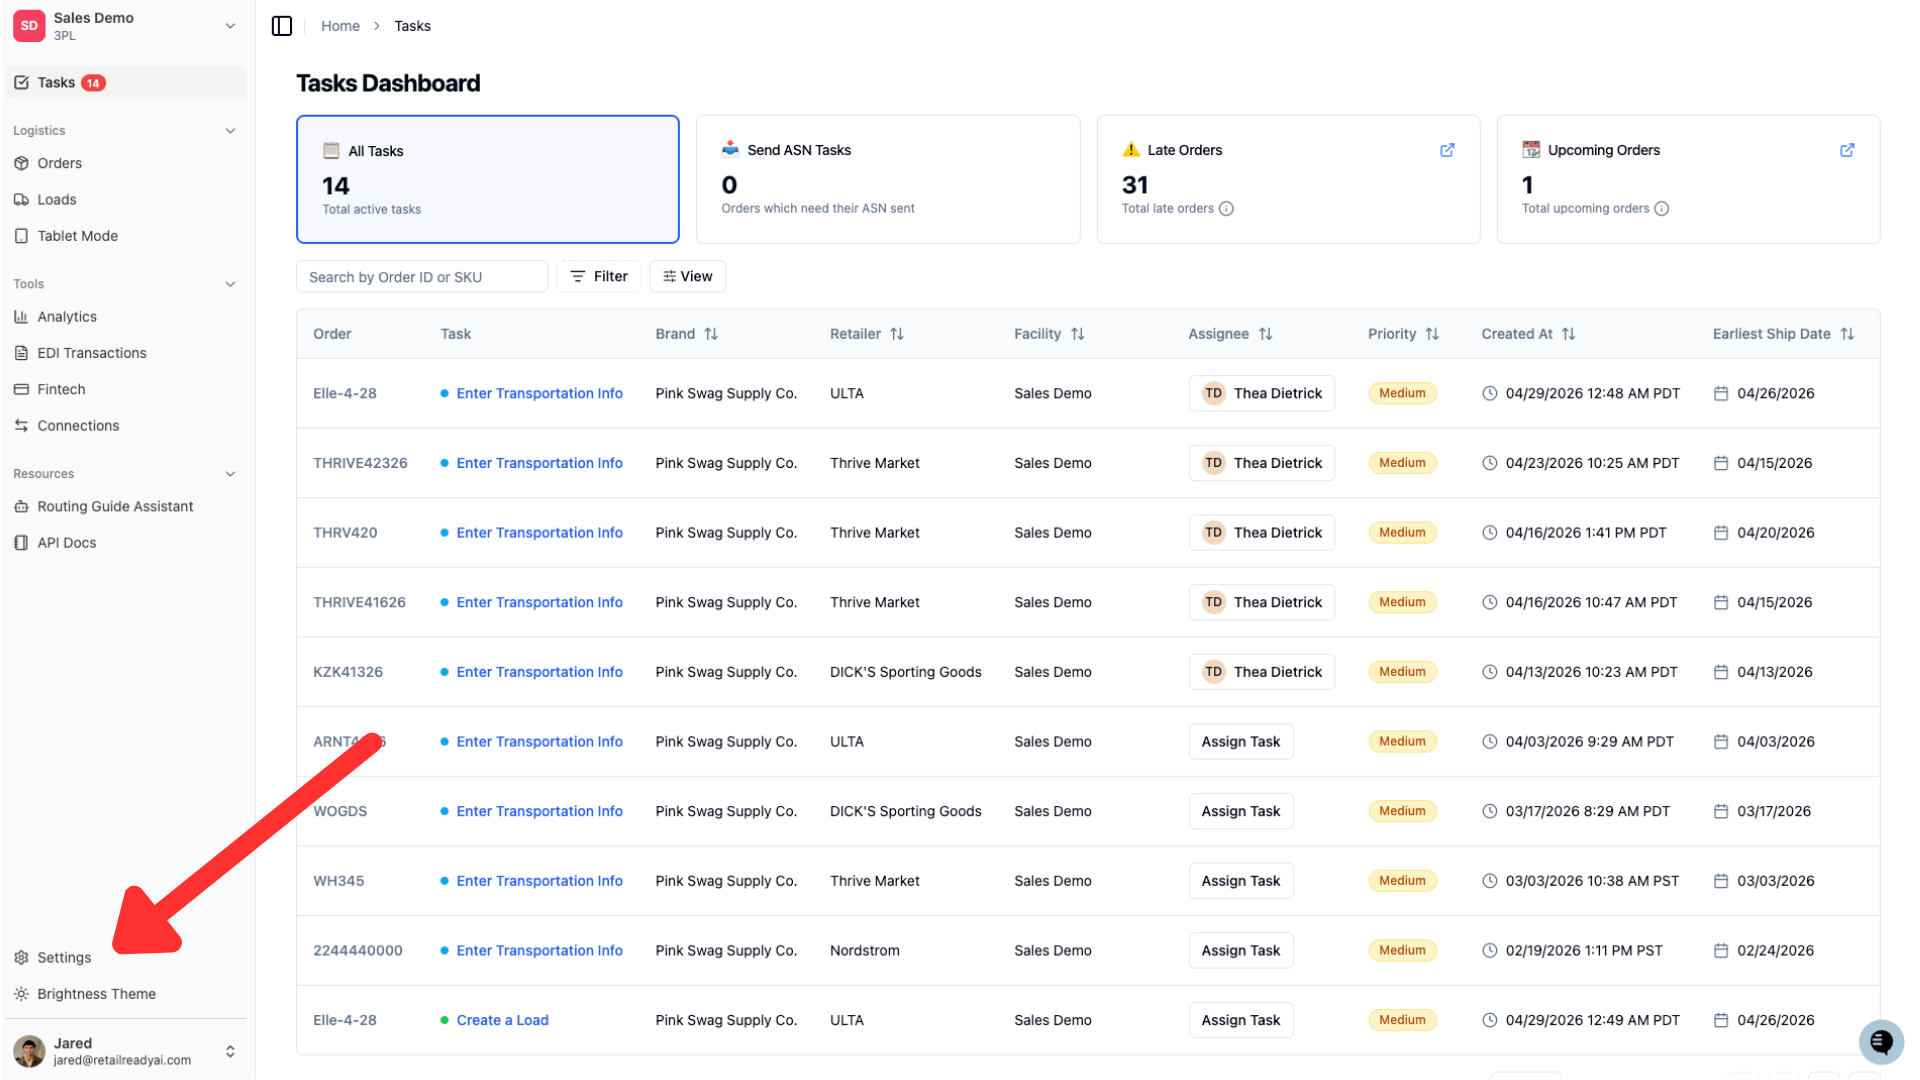The image size is (1920, 1080).
Task: Click the Connections arrows icon in sidebar
Action: coord(21,426)
